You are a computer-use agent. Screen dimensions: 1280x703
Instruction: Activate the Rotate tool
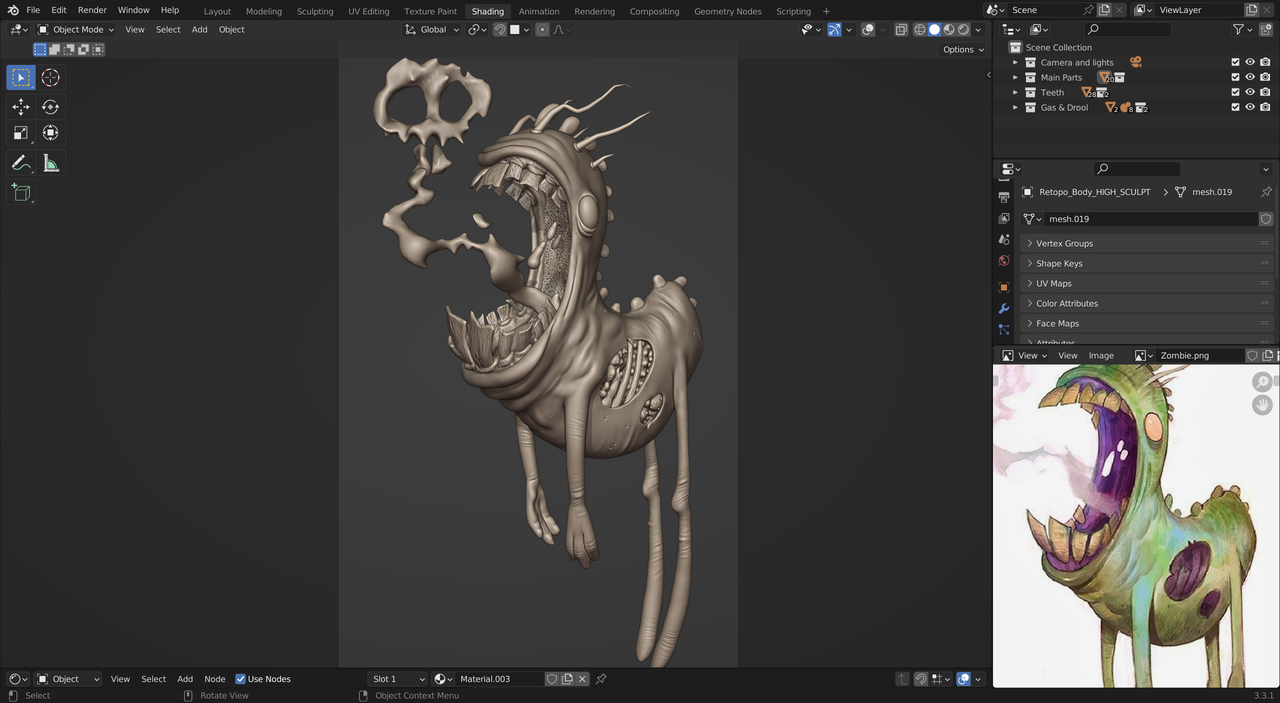coord(50,107)
